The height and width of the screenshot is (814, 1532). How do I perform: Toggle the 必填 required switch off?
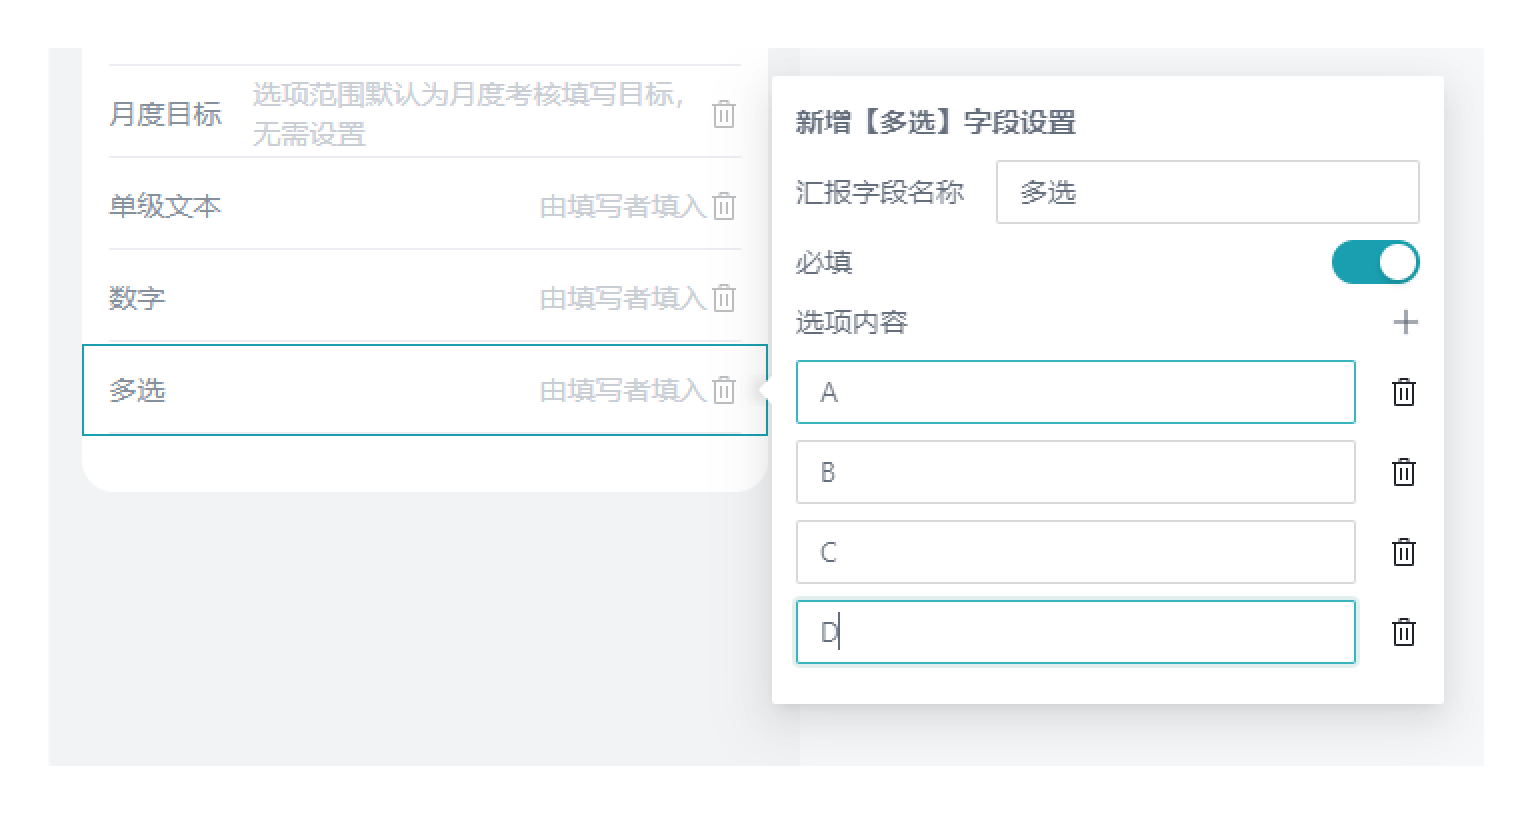pos(1374,263)
